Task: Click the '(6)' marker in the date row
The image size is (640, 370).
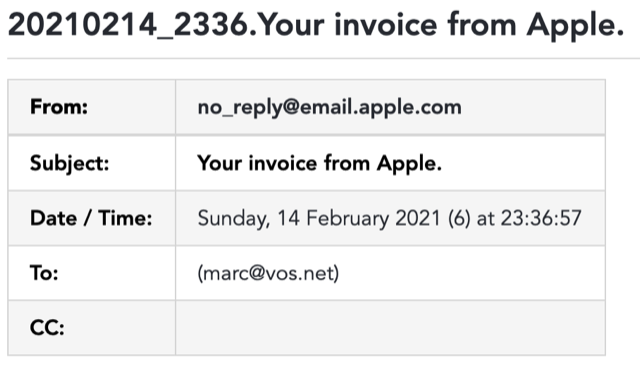Action: pos(459,218)
